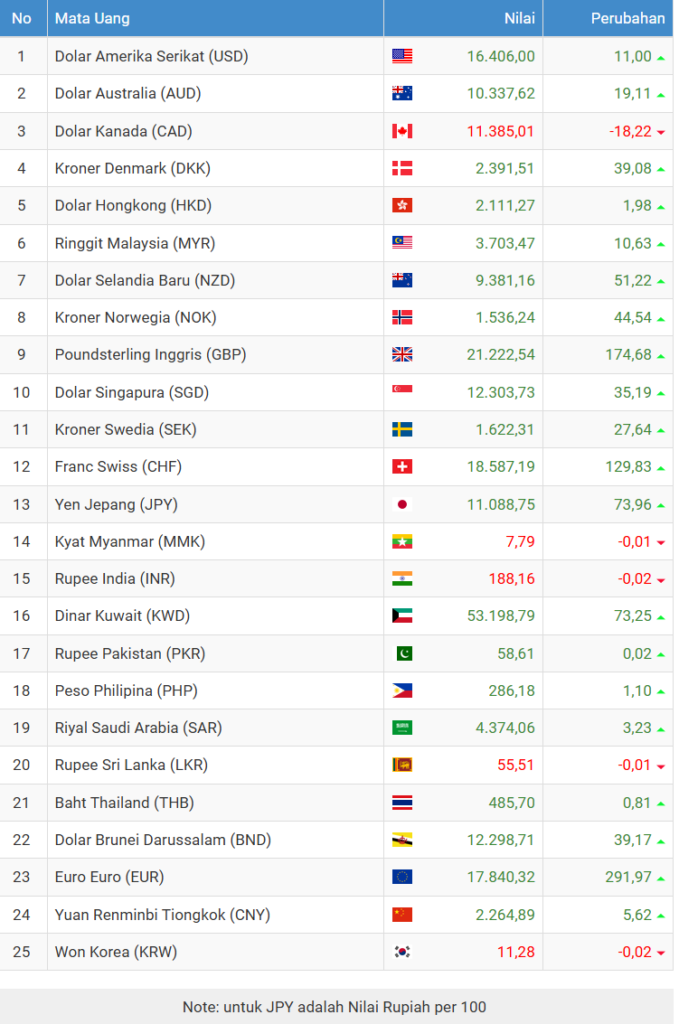Click the CAD value 11.385,01

coord(501,131)
